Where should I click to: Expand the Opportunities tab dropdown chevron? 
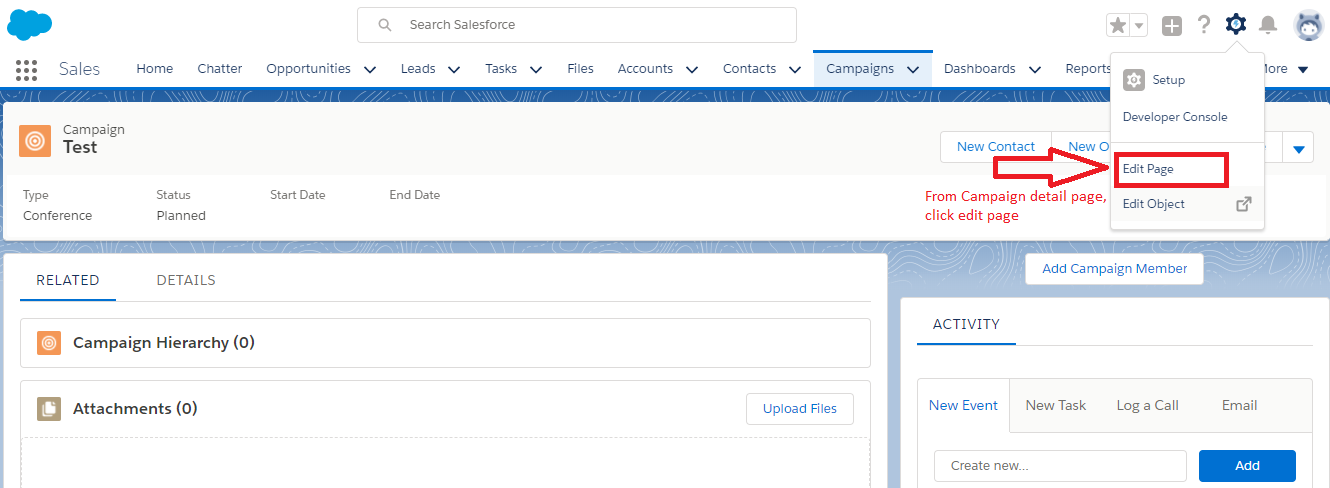tap(370, 69)
